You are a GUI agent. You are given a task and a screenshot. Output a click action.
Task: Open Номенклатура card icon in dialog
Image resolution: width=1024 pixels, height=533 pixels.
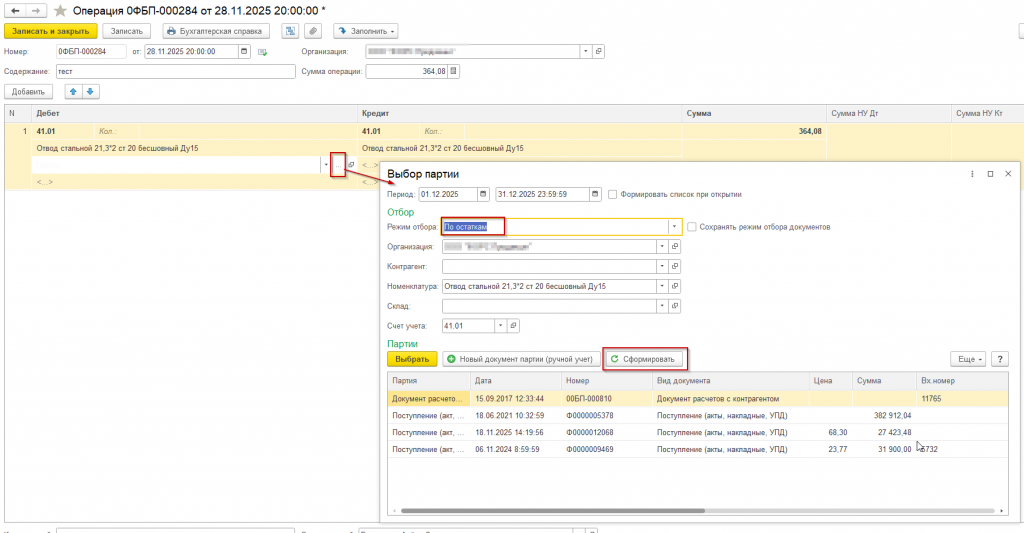[x=675, y=286]
